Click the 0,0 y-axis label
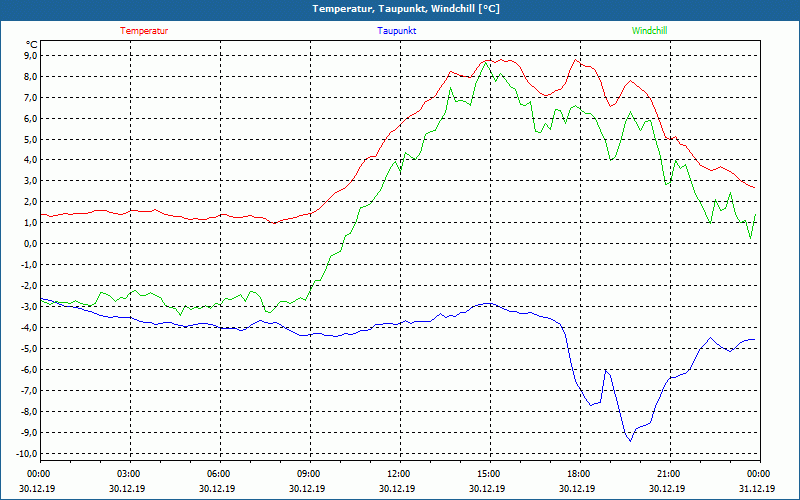The width and height of the screenshot is (800, 500). pyautogui.click(x=31, y=243)
